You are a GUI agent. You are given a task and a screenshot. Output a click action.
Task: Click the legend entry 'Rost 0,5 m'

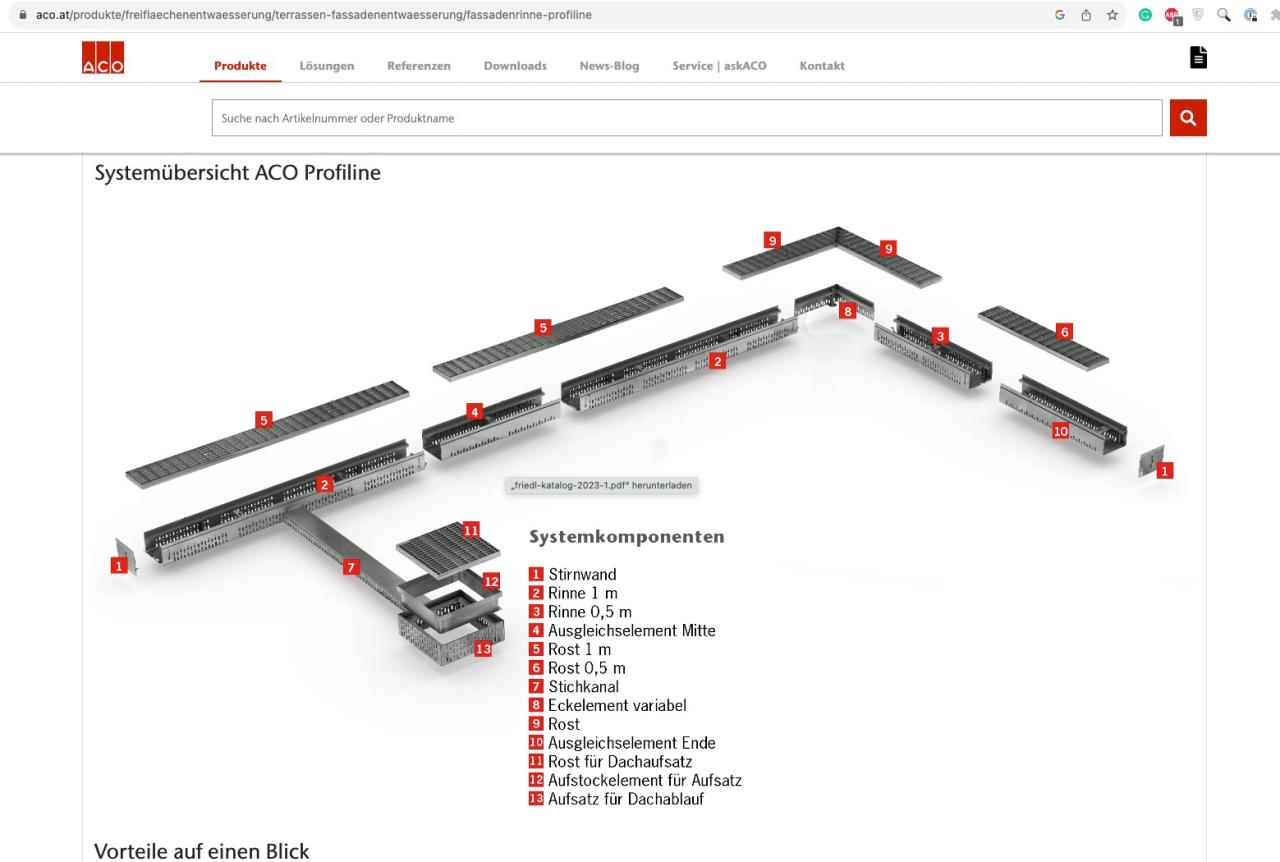pos(587,668)
